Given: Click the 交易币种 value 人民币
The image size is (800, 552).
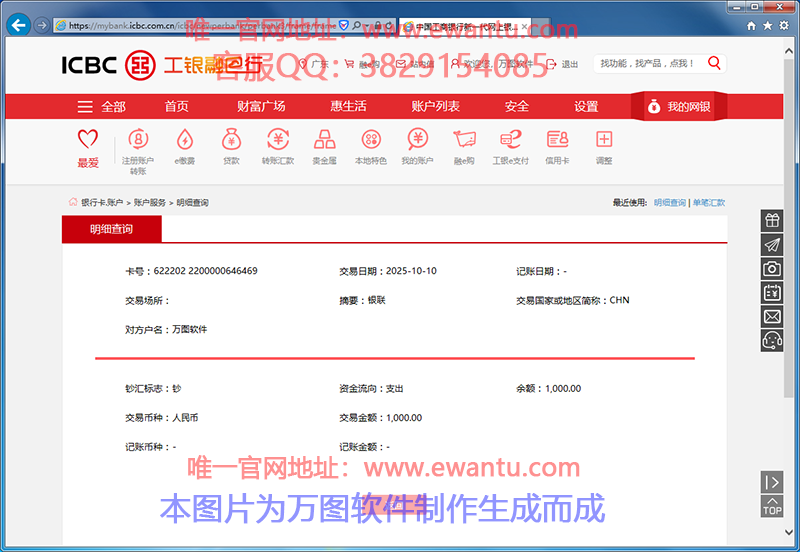Looking at the screenshot, I should pyautogui.click(x=185, y=418).
